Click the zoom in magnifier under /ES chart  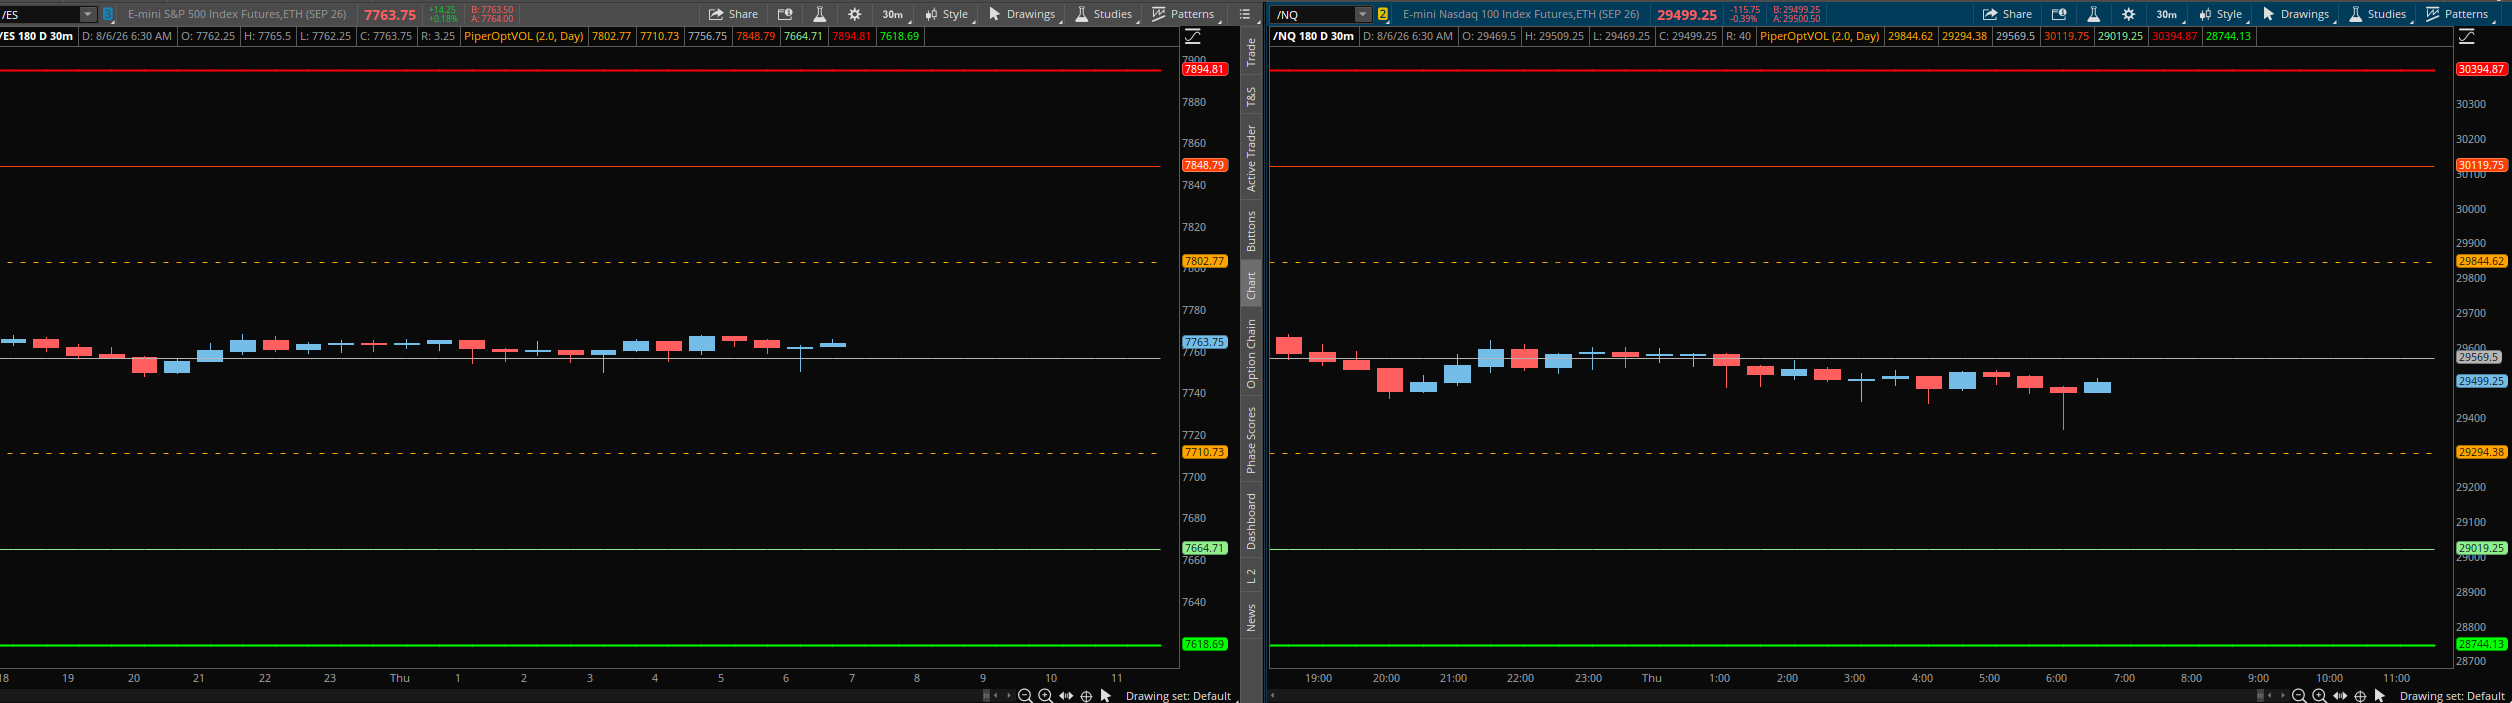coord(1045,696)
